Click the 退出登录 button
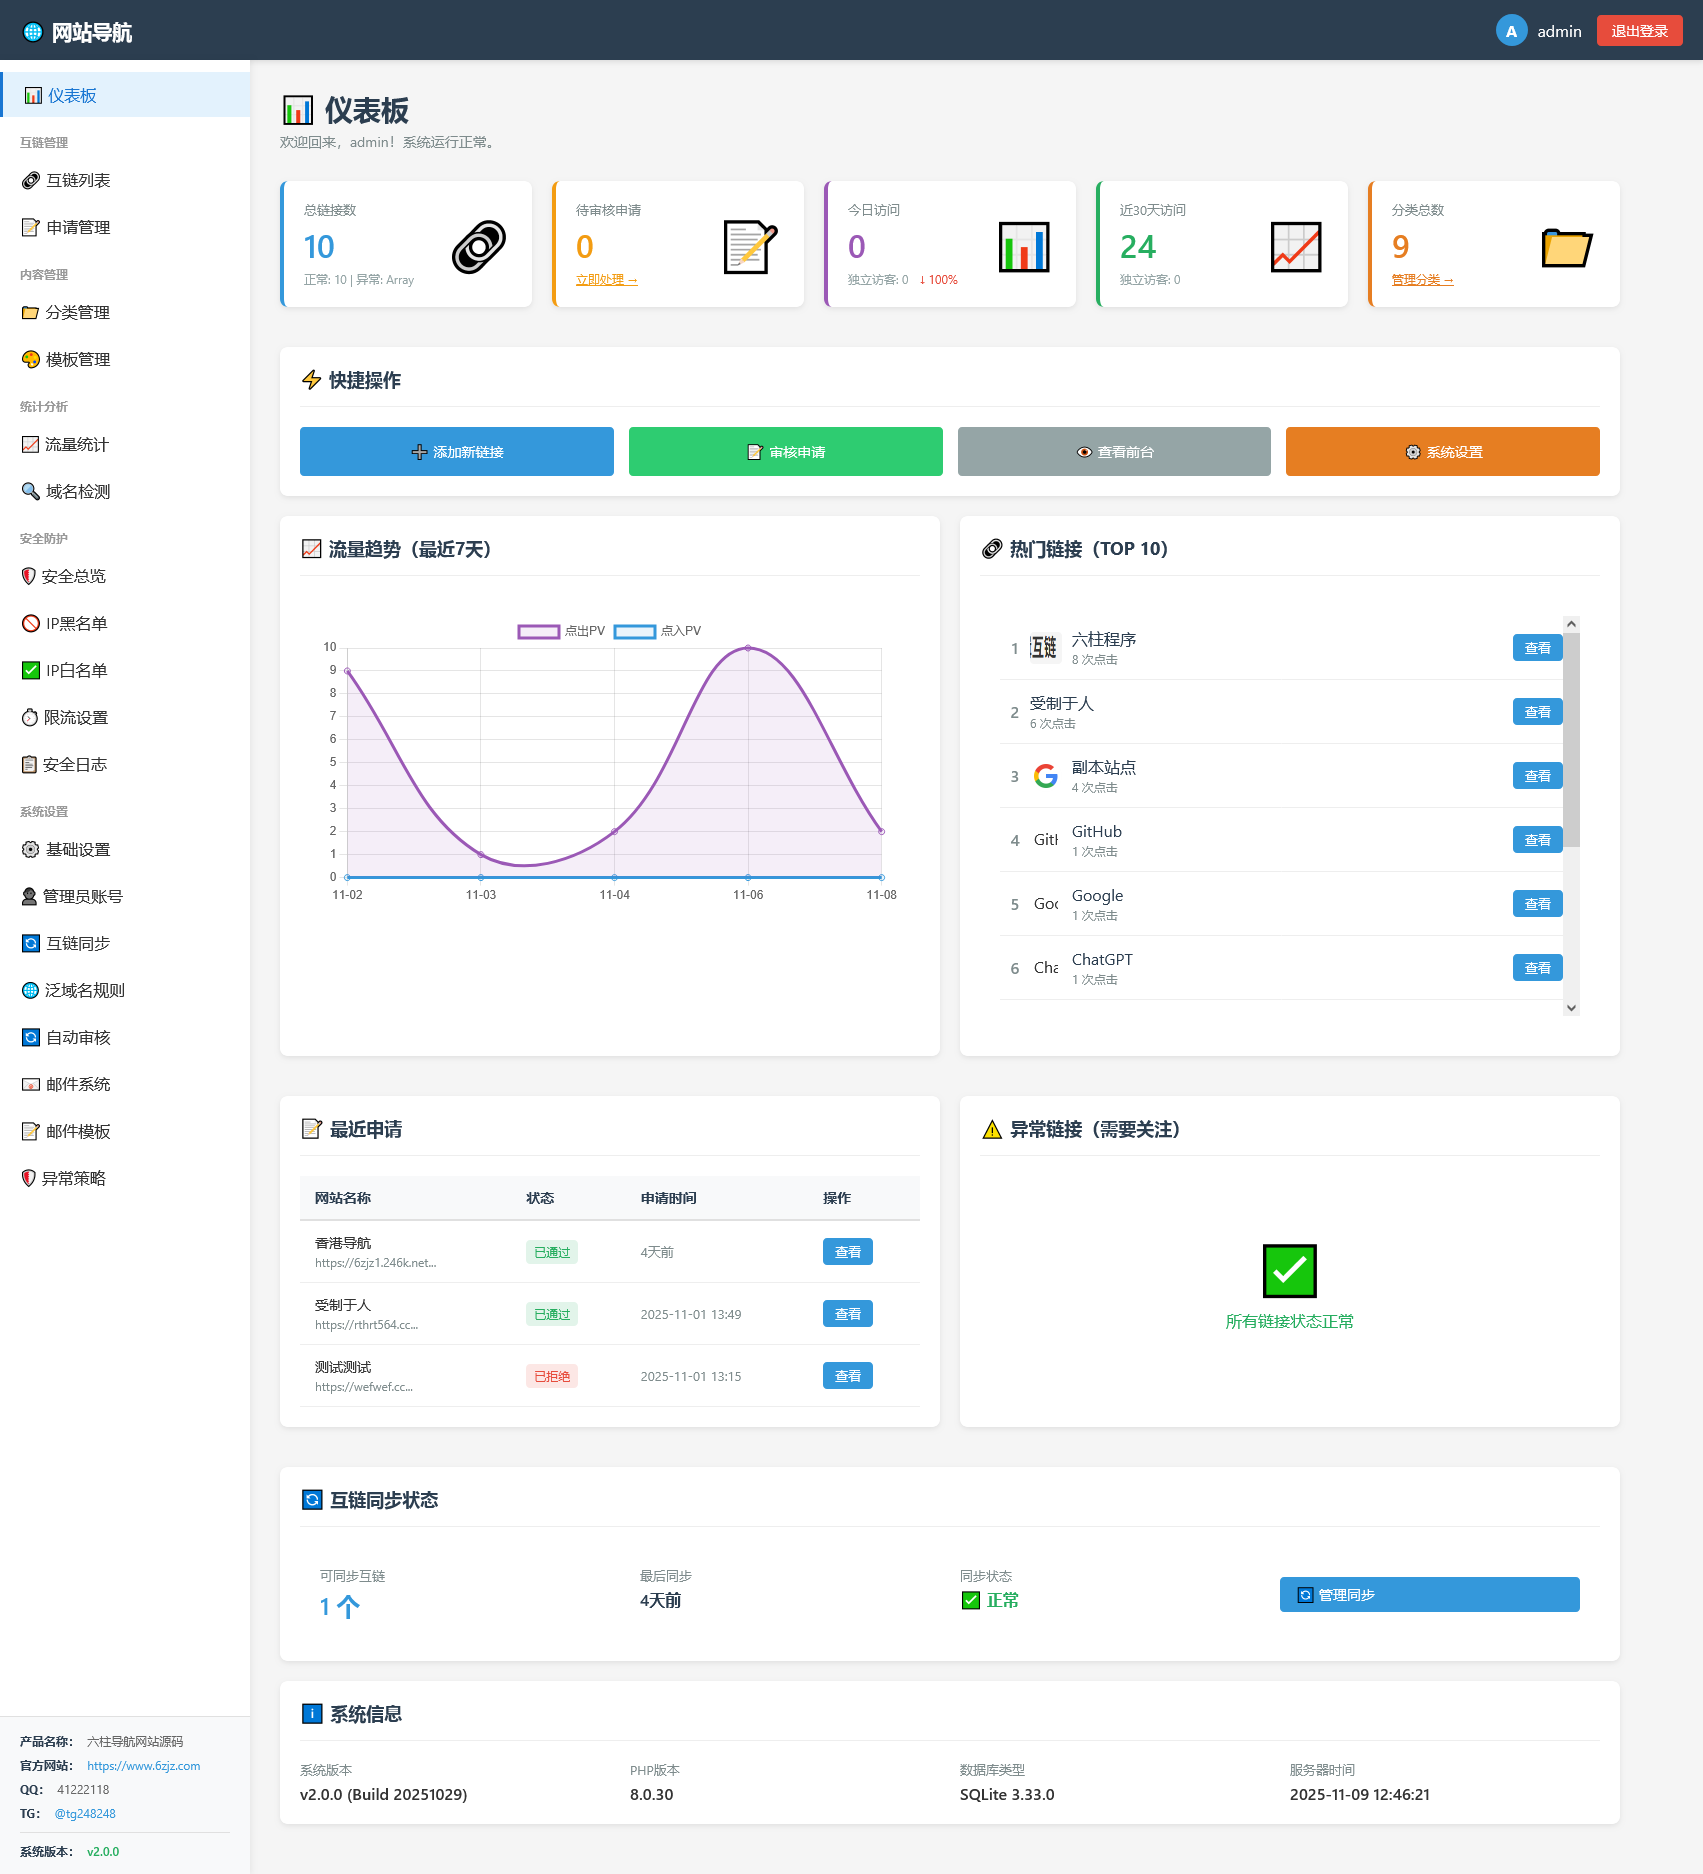This screenshot has height=1874, width=1703. (x=1639, y=30)
